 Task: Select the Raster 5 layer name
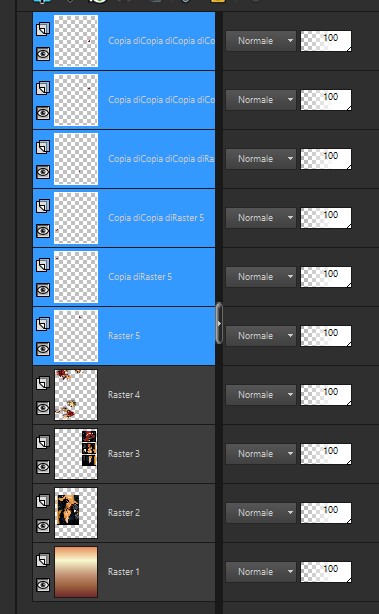[x=124, y=336]
